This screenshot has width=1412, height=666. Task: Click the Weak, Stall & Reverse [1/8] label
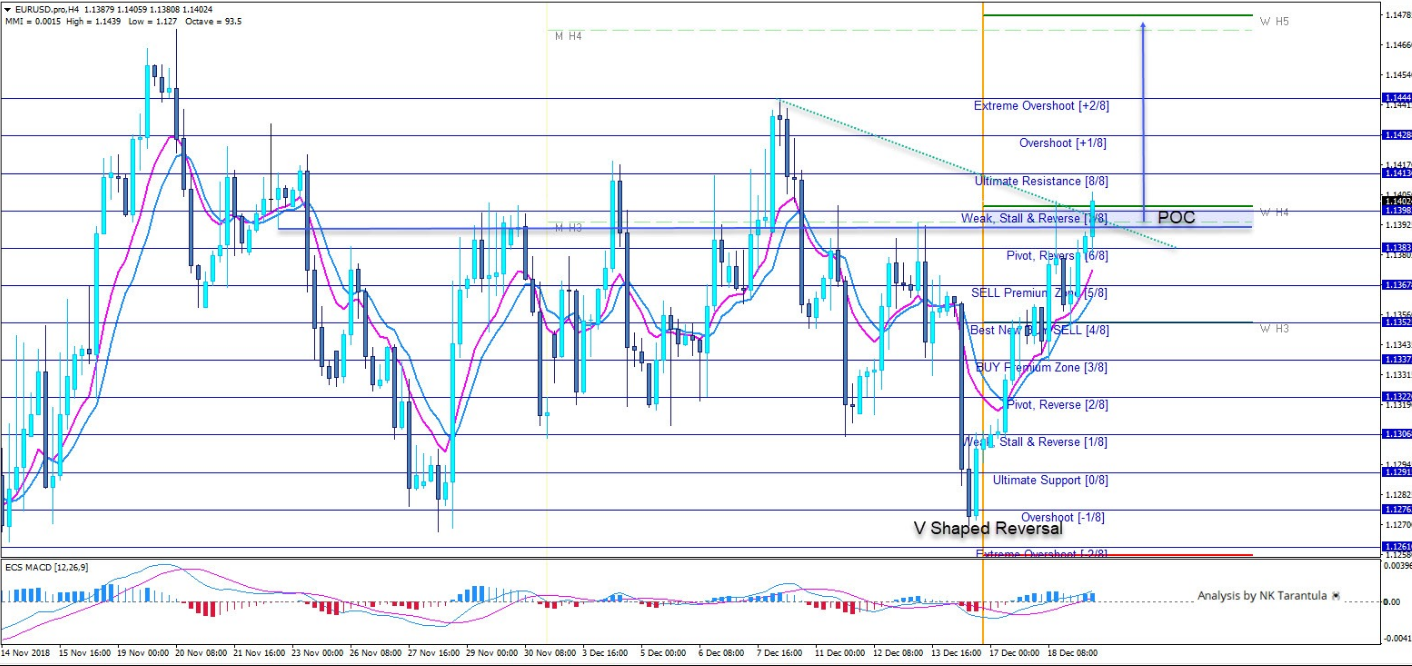coord(1035,442)
